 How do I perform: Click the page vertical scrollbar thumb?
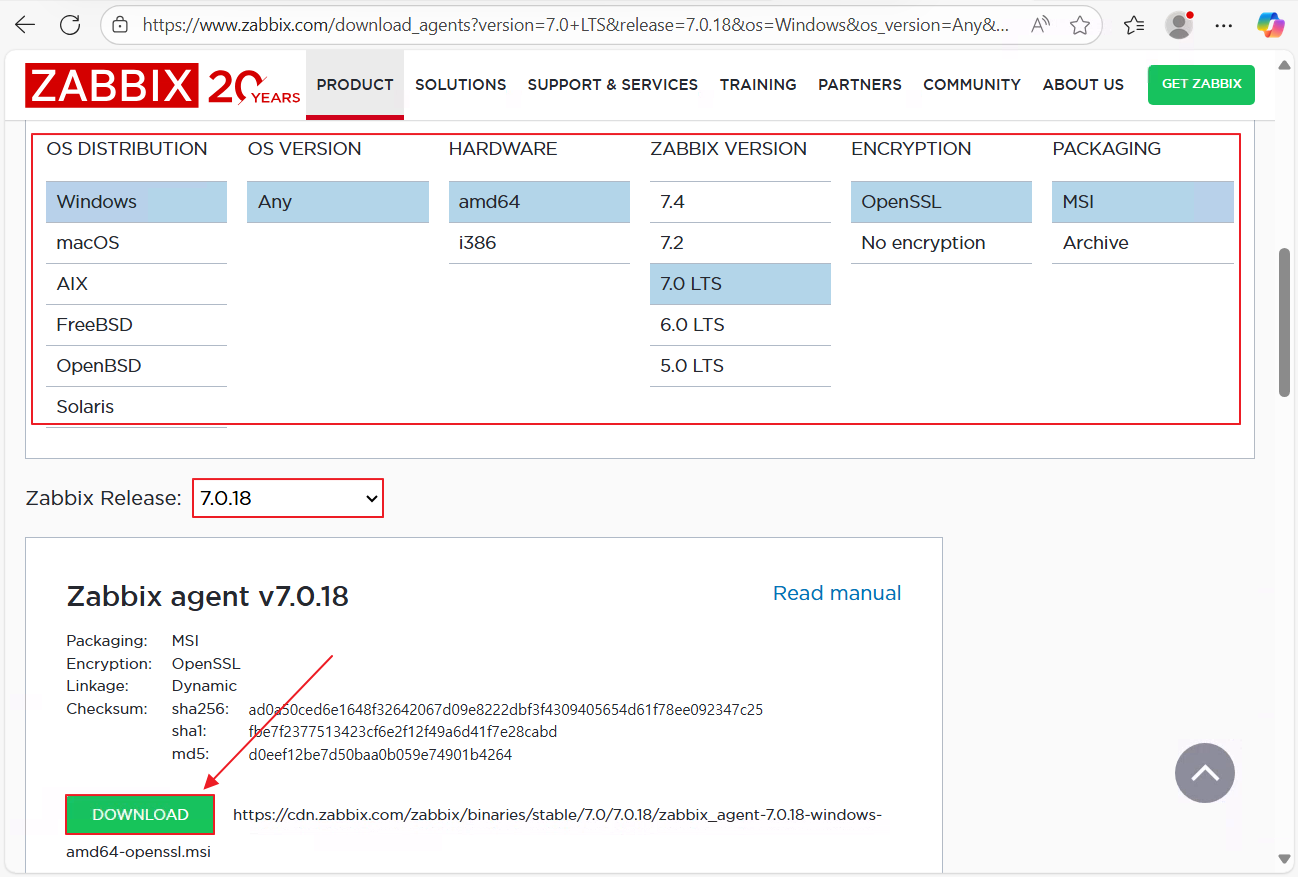(x=1286, y=322)
